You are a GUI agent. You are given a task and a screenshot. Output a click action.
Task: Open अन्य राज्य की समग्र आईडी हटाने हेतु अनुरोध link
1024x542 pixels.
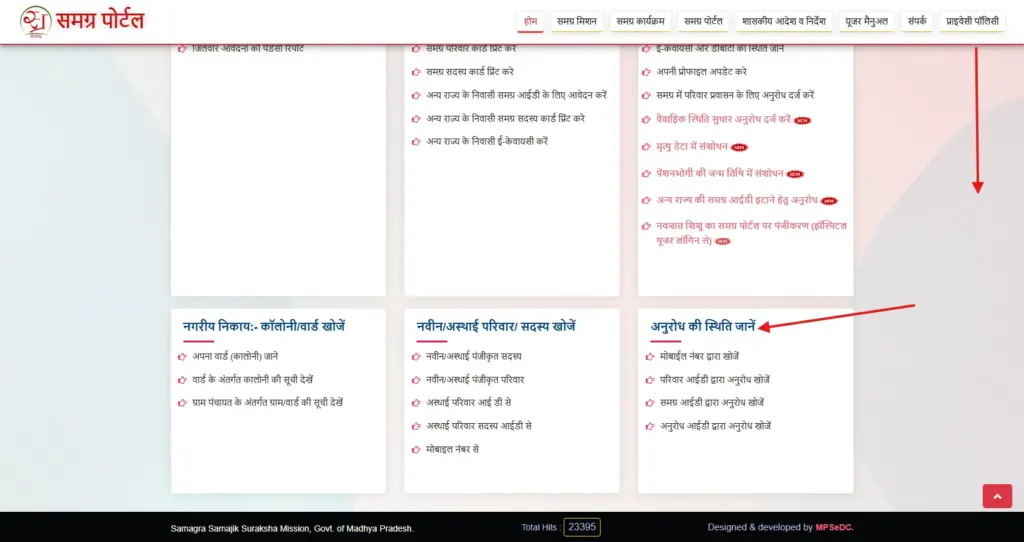pyautogui.click(x=737, y=200)
